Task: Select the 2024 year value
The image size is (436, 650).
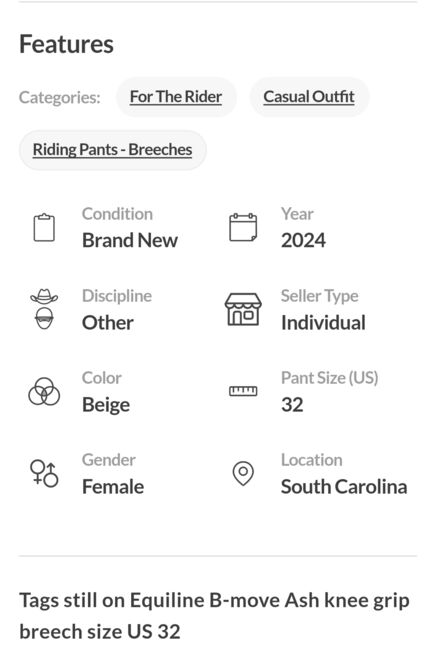Action: (303, 240)
